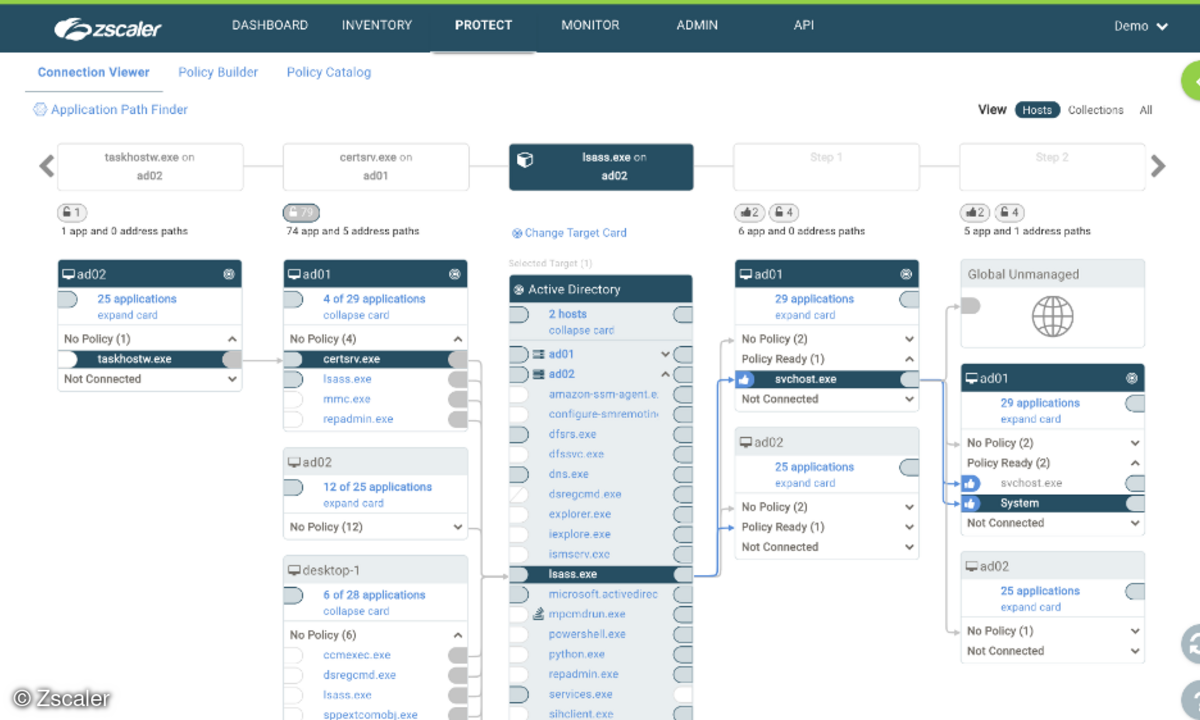Click the powershell.exe application row
The width and height of the screenshot is (1200, 720).
pyautogui.click(x=601, y=634)
